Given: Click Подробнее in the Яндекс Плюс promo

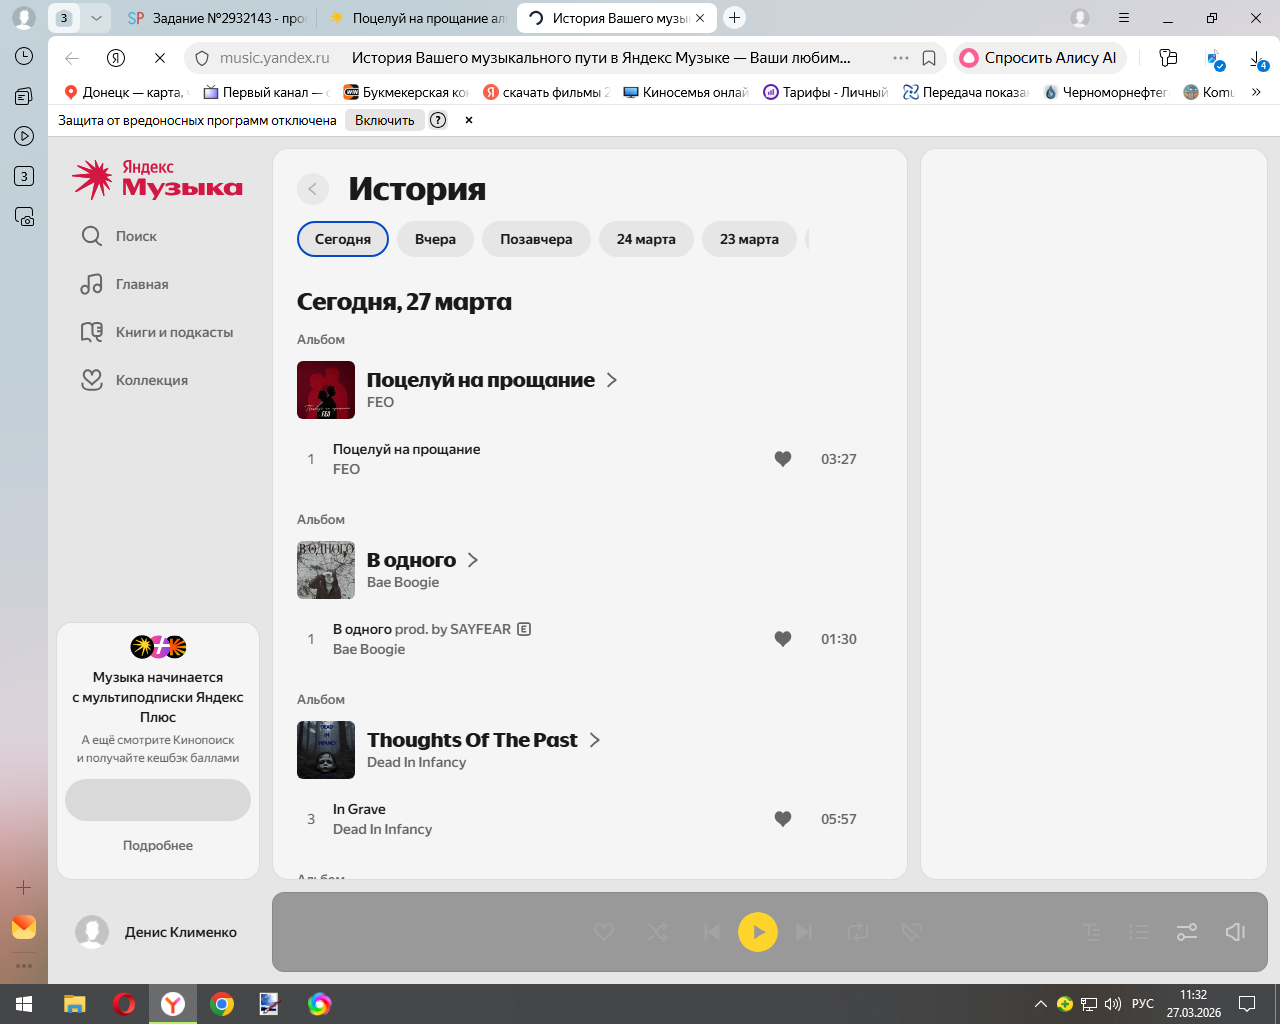Looking at the screenshot, I should 158,845.
